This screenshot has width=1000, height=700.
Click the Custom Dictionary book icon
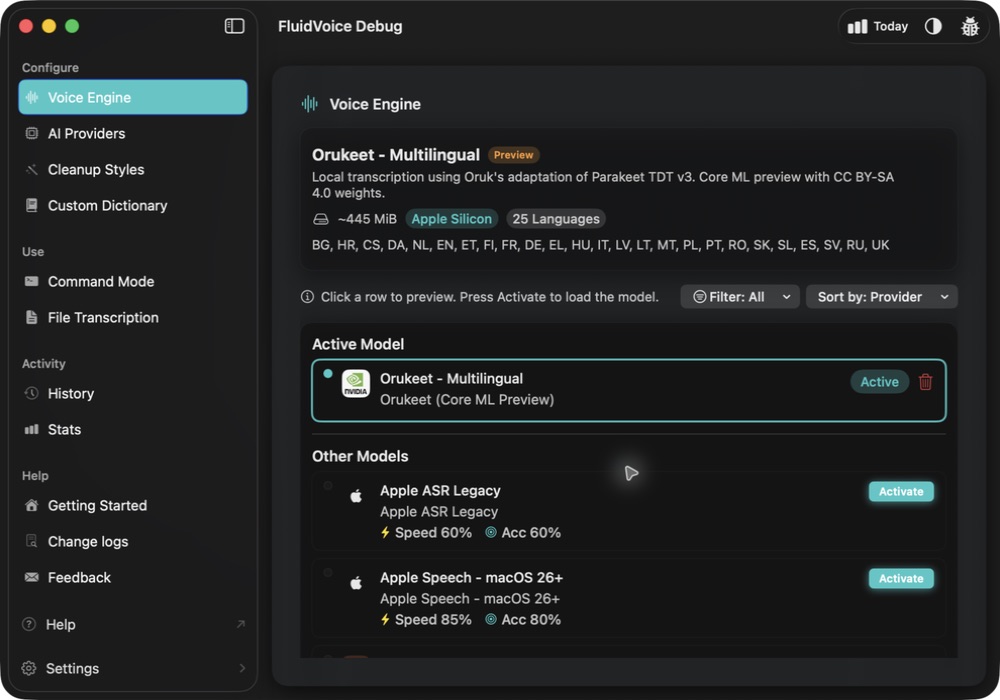pyautogui.click(x=31, y=205)
